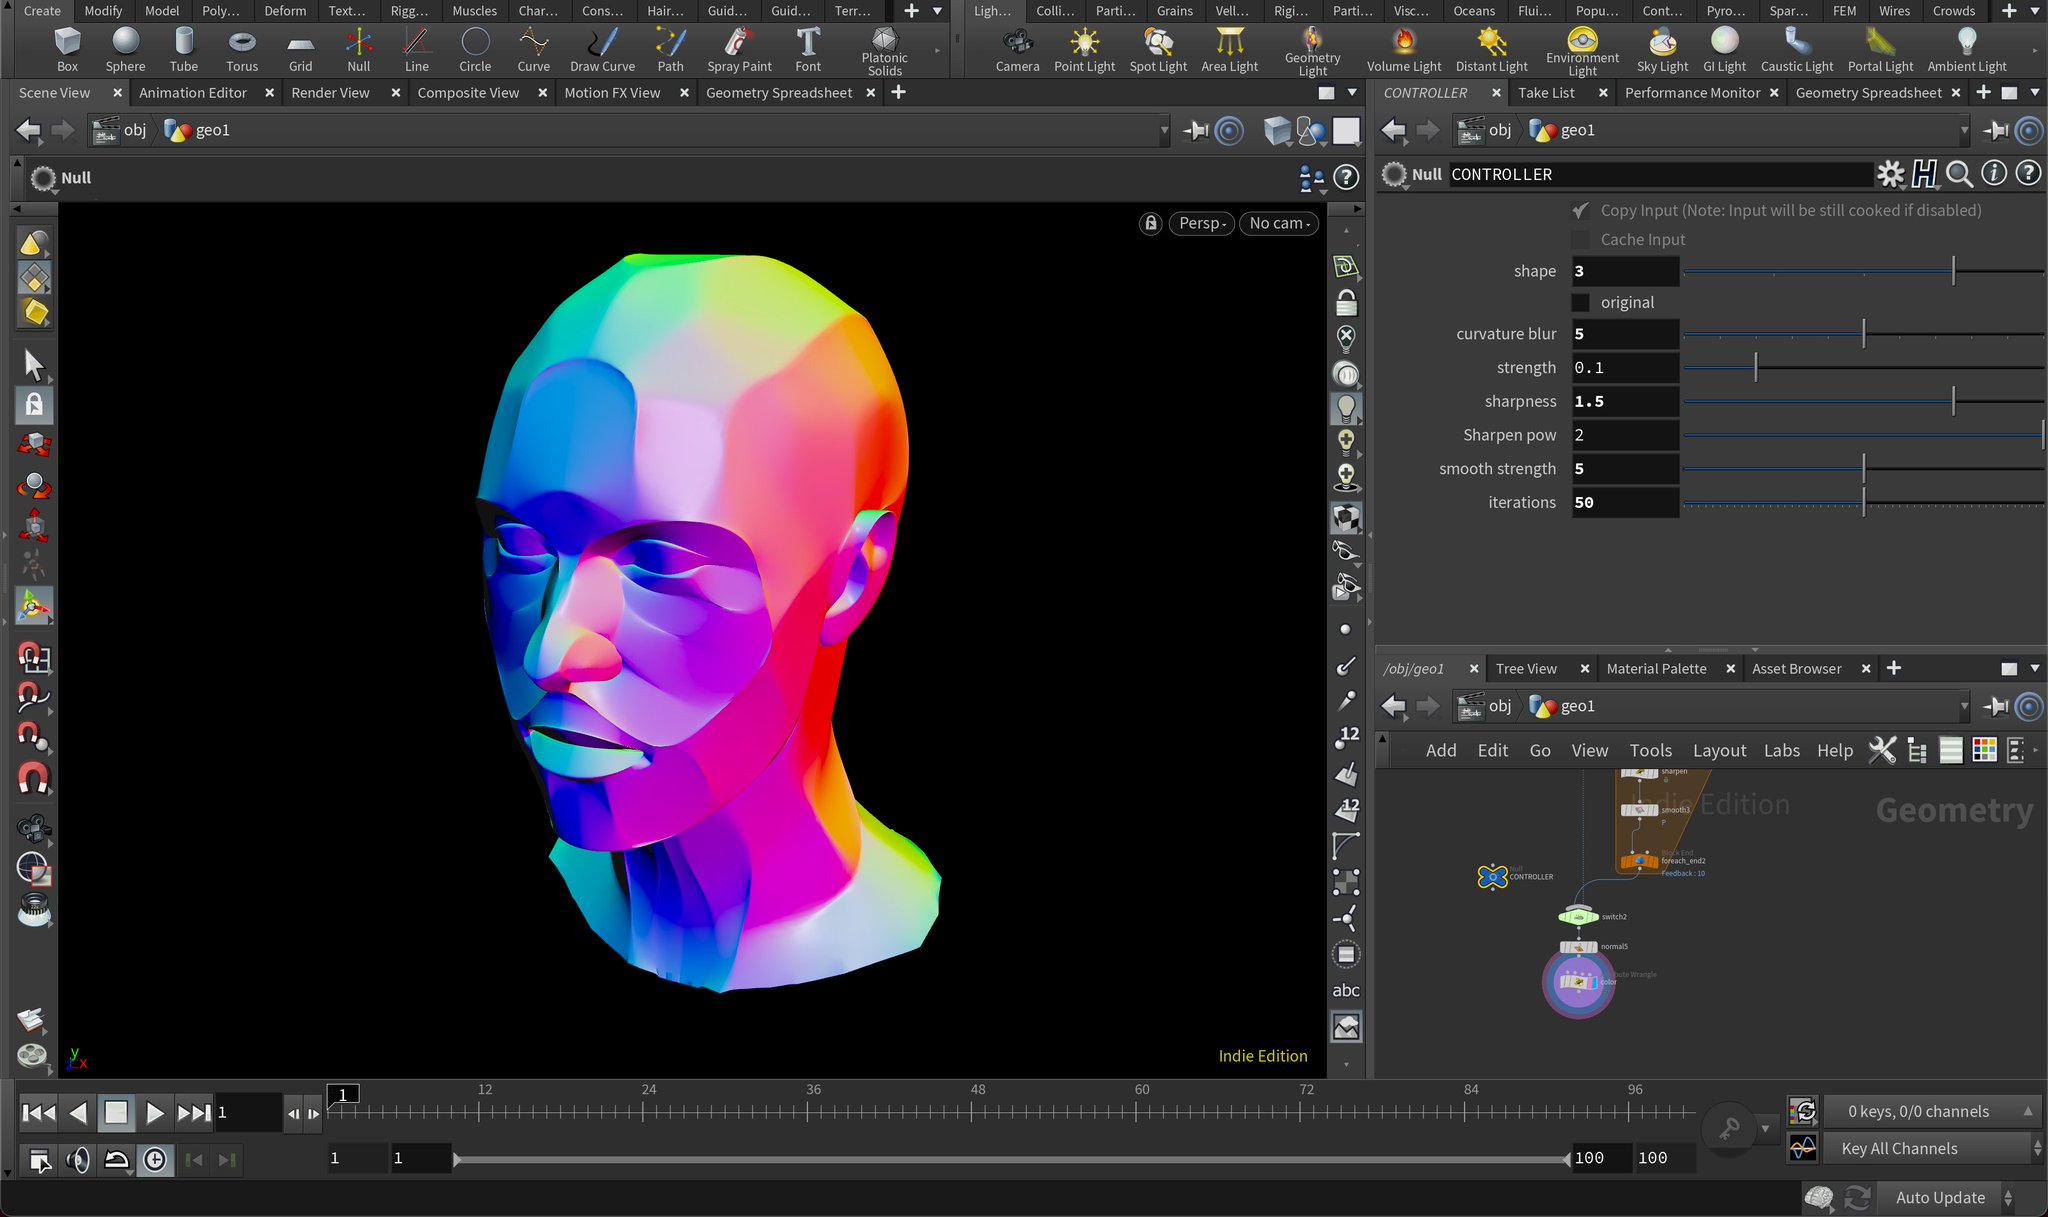The width and height of the screenshot is (2048, 1217).
Task: Enable the Cache Input checkbox
Action: pyautogui.click(x=1581, y=239)
